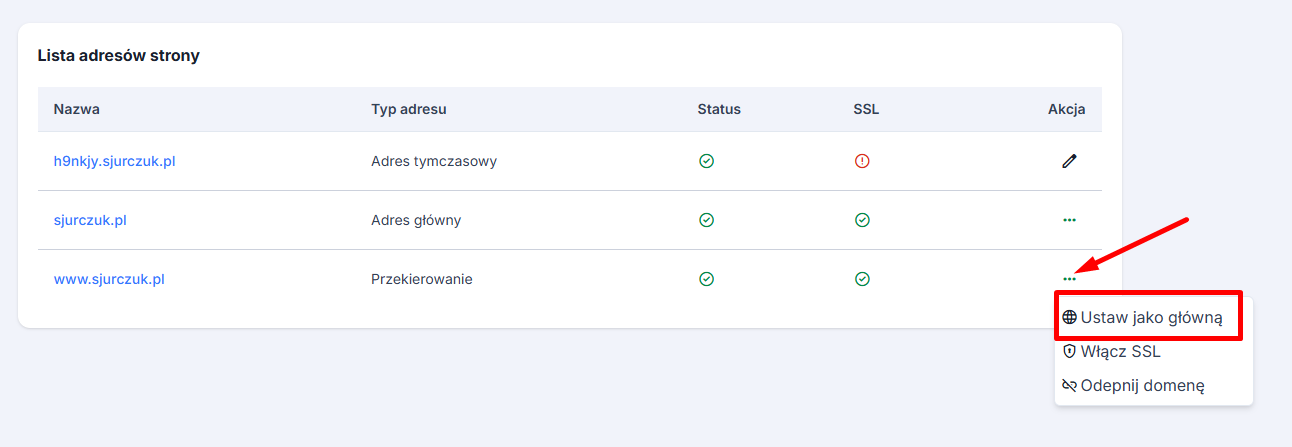
Task: Open three-dot menu for www.sjurczuk.pl row
Action: coord(1069,279)
